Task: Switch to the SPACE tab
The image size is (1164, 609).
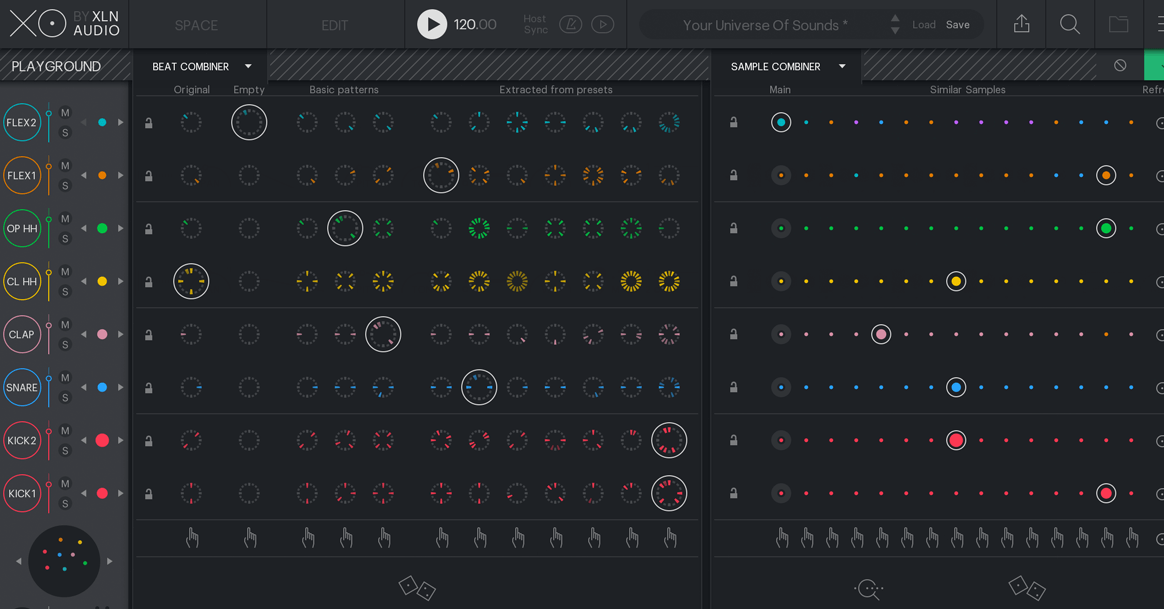Action: 196,25
